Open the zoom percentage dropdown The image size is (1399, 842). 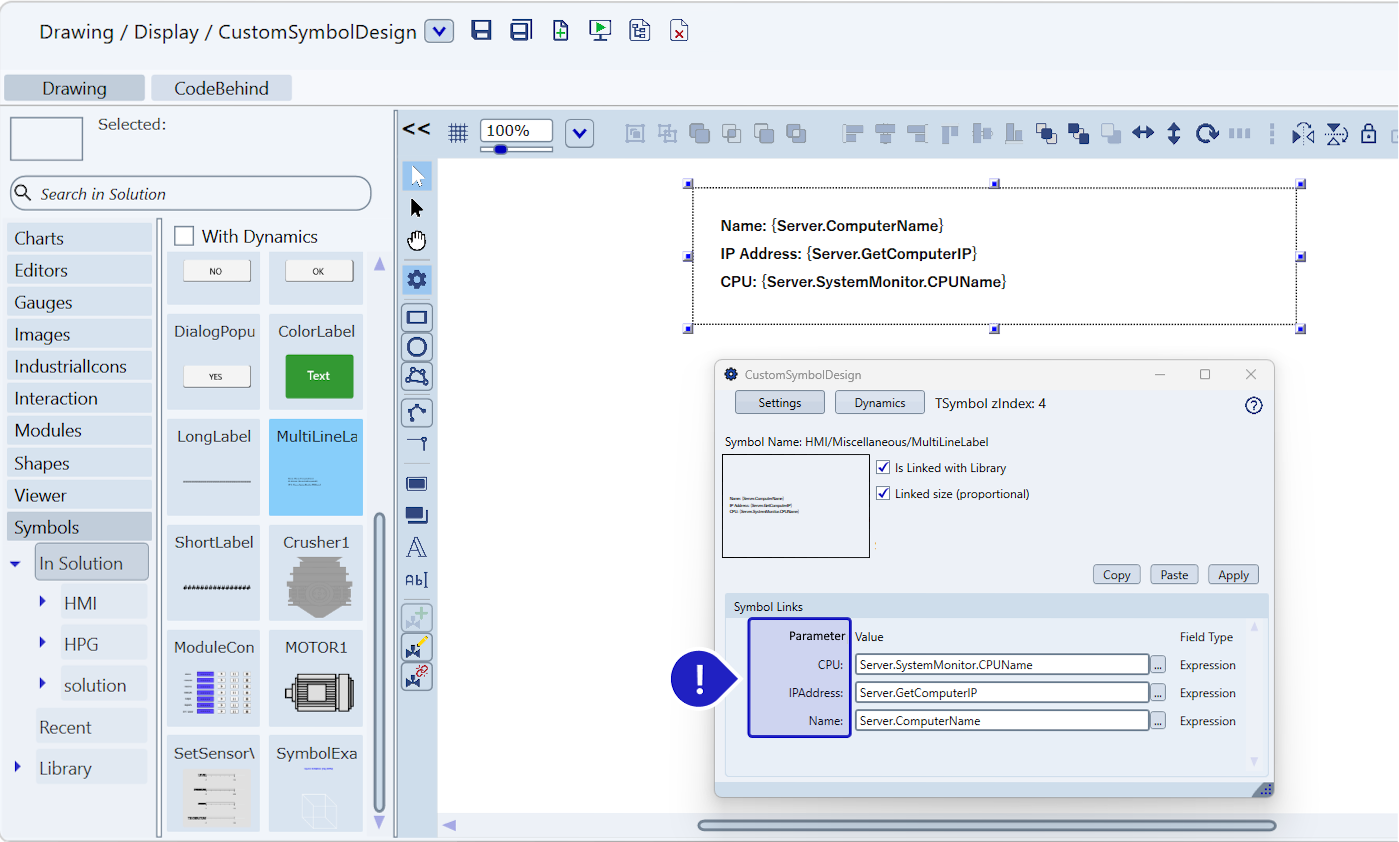coord(580,133)
